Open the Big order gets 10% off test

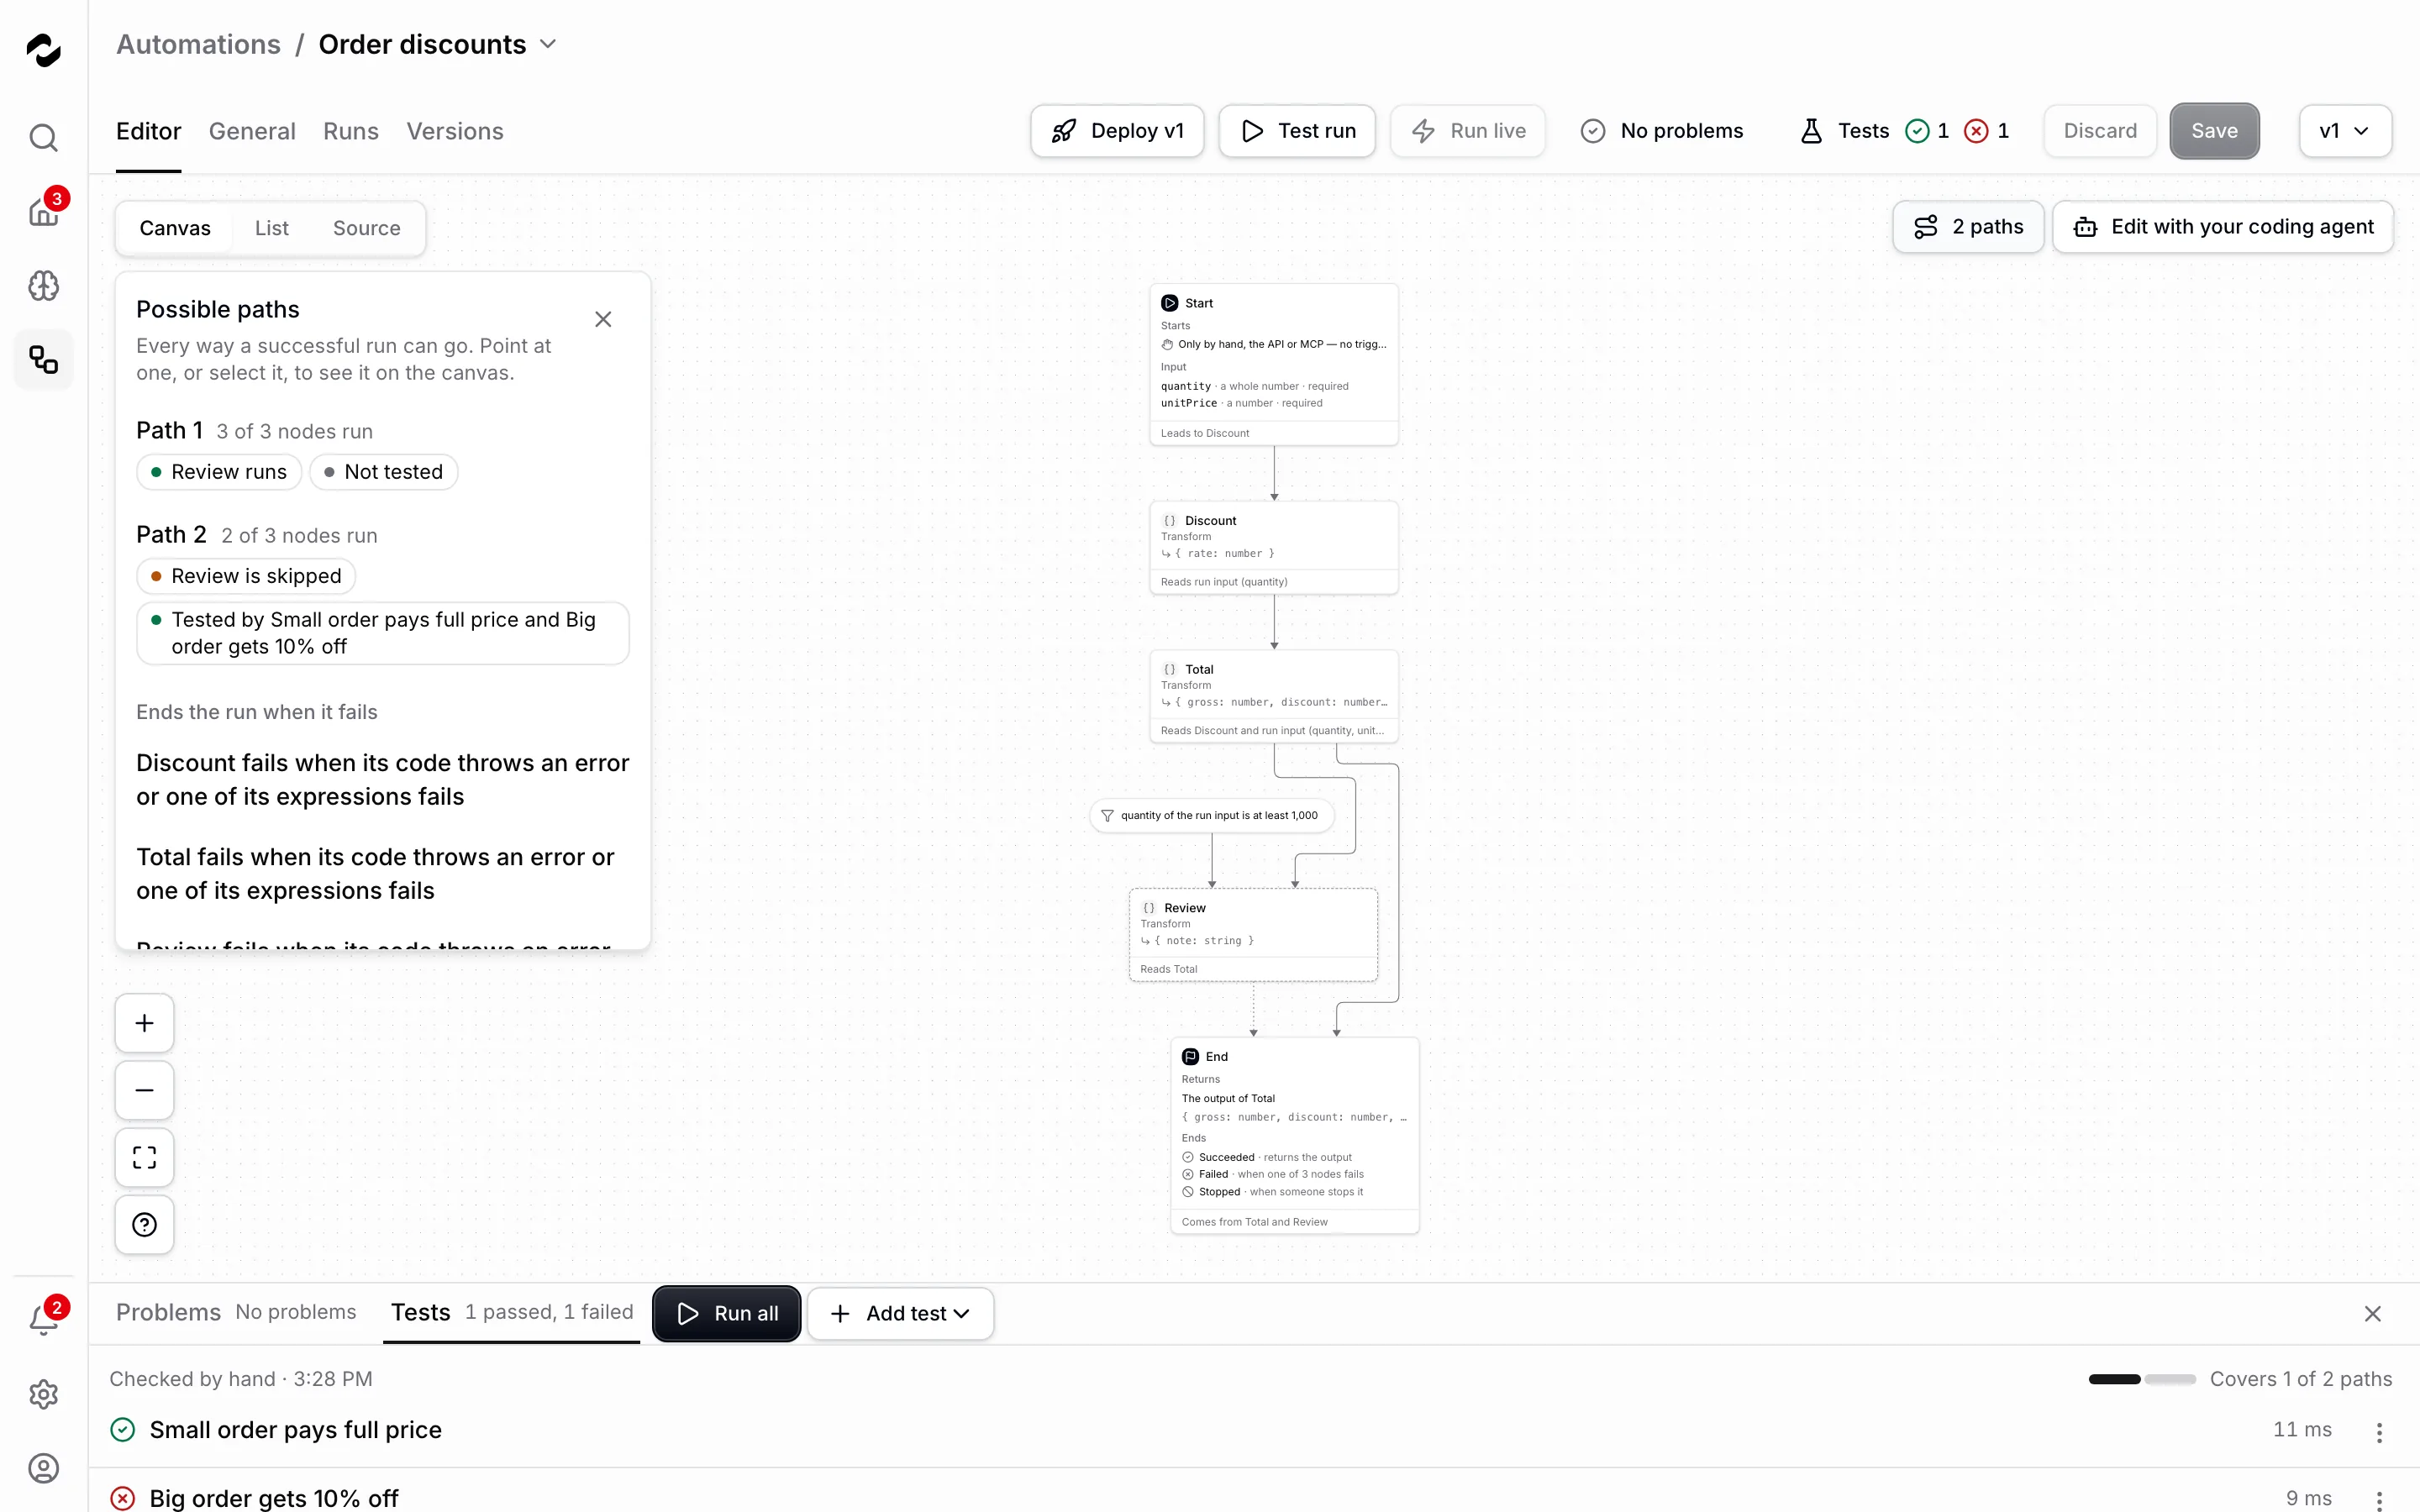[274, 1498]
